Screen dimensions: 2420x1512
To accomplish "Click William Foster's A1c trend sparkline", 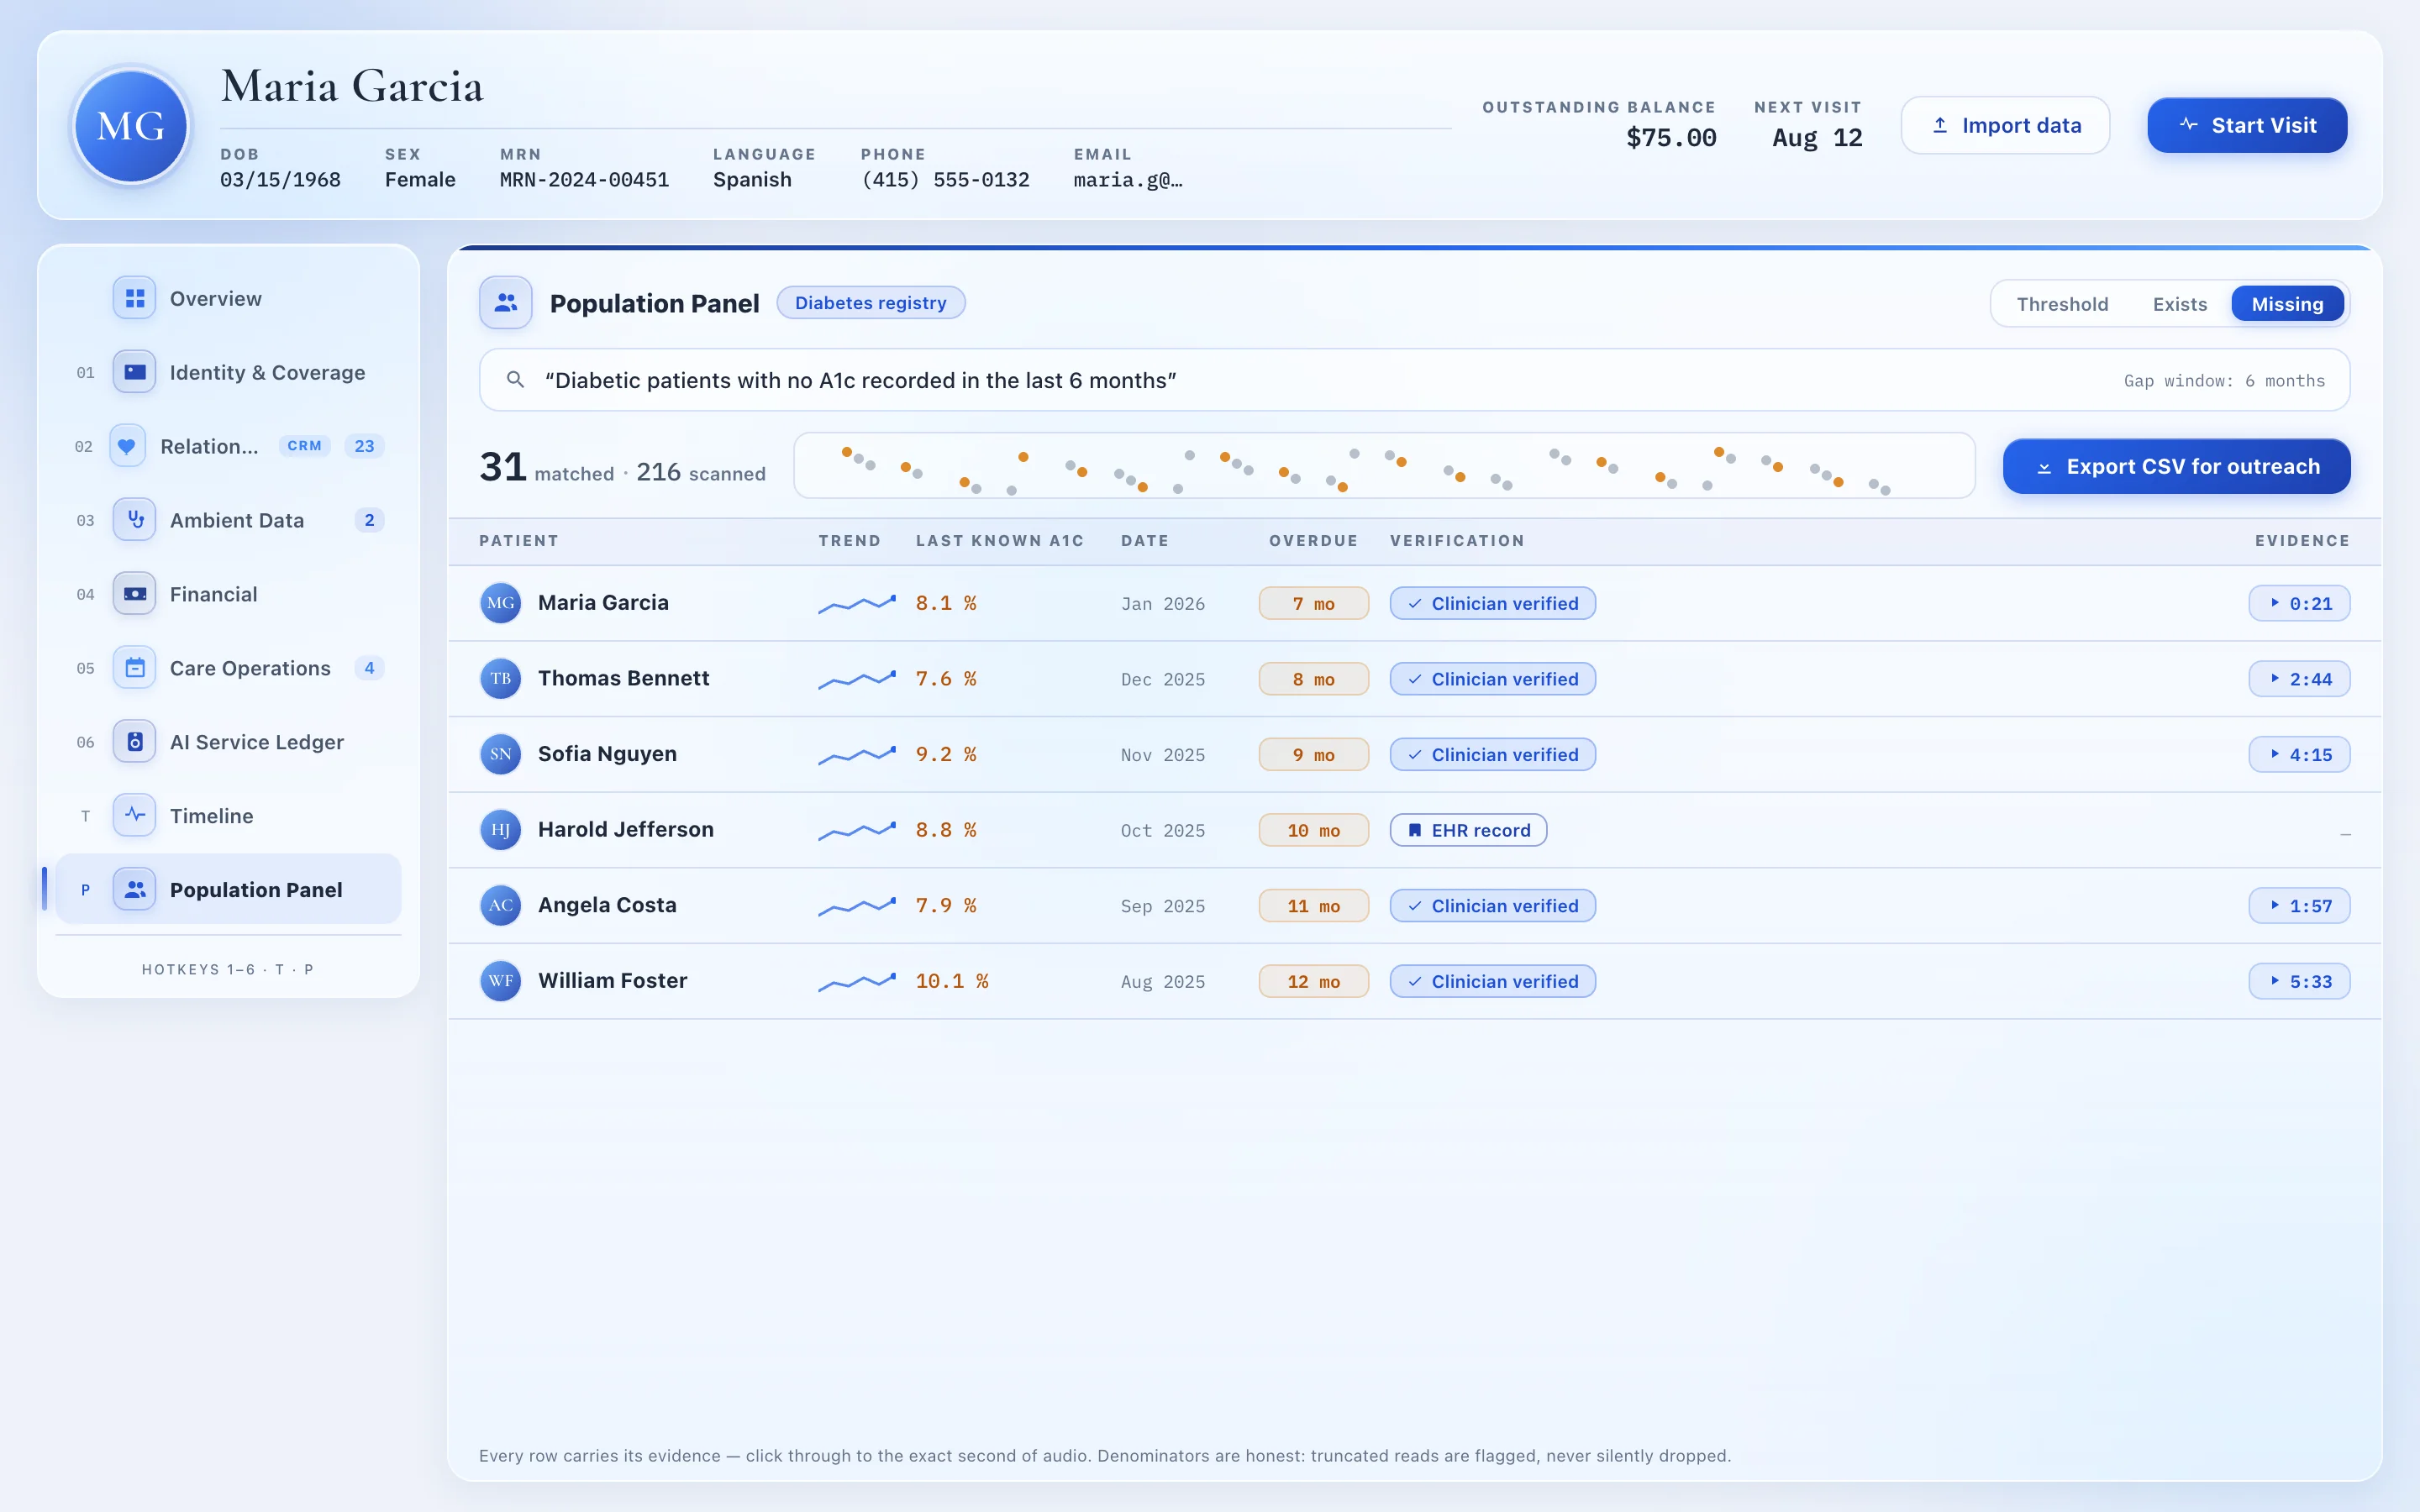I will tap(857, 981).
